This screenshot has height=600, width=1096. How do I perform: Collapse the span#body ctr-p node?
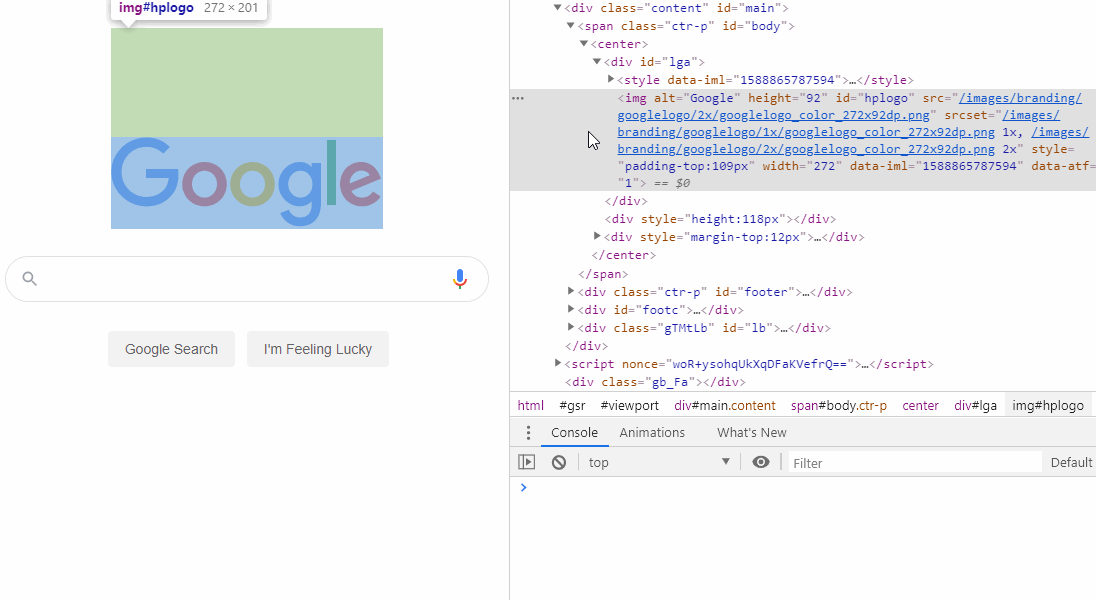[x=570, y=25]
